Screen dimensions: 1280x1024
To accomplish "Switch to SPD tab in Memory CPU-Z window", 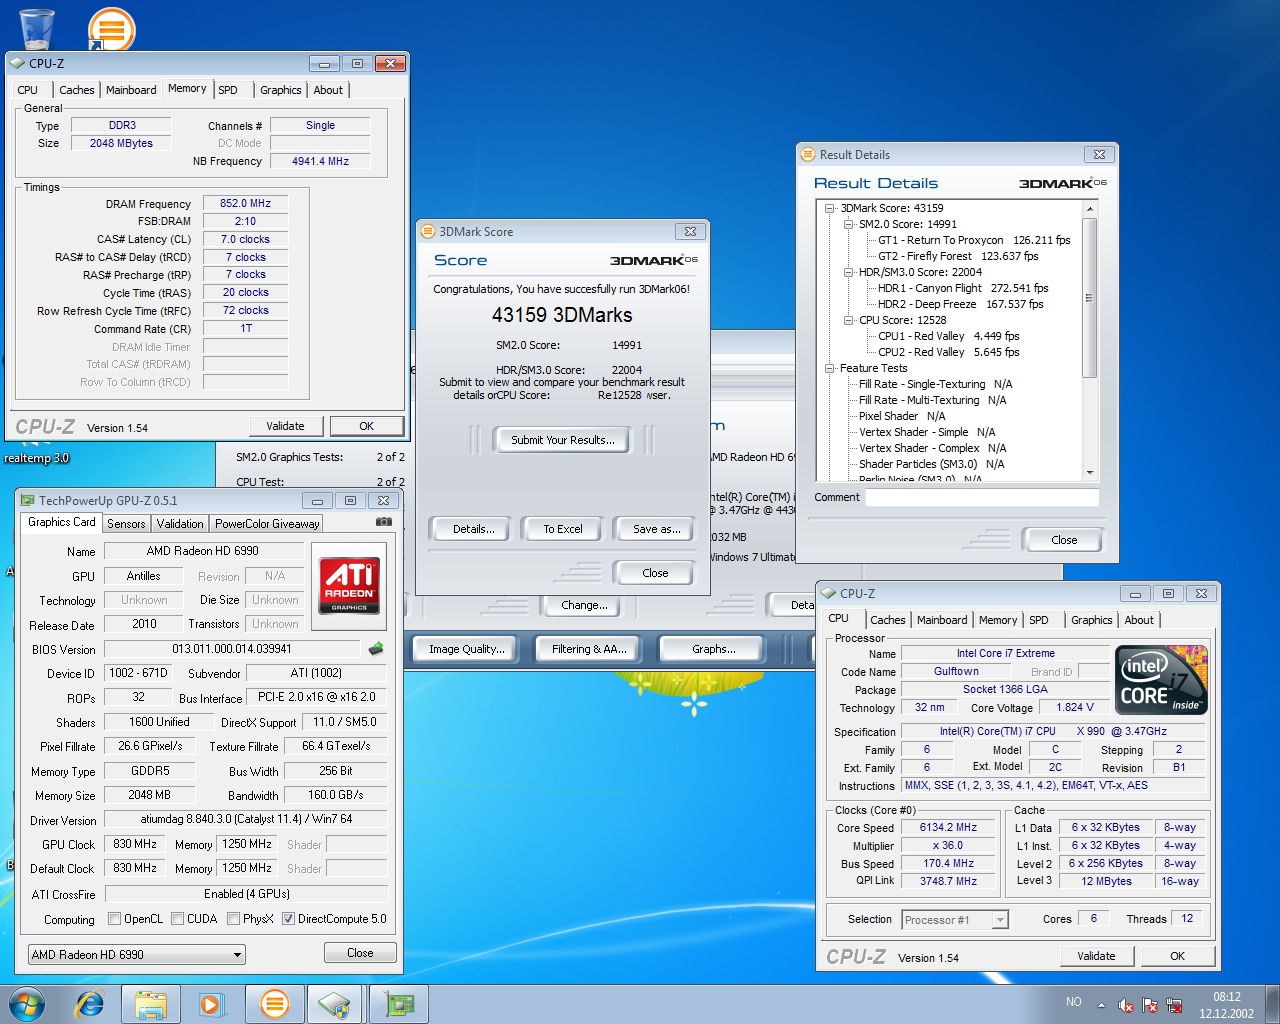I will [228, 90].
